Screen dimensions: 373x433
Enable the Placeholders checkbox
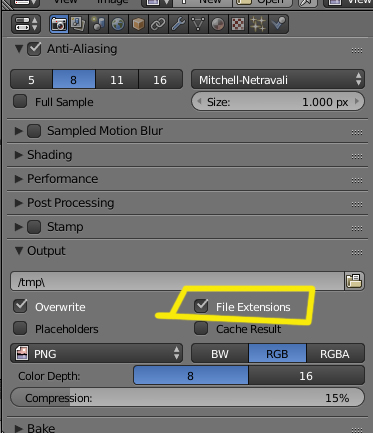[20, 328]
